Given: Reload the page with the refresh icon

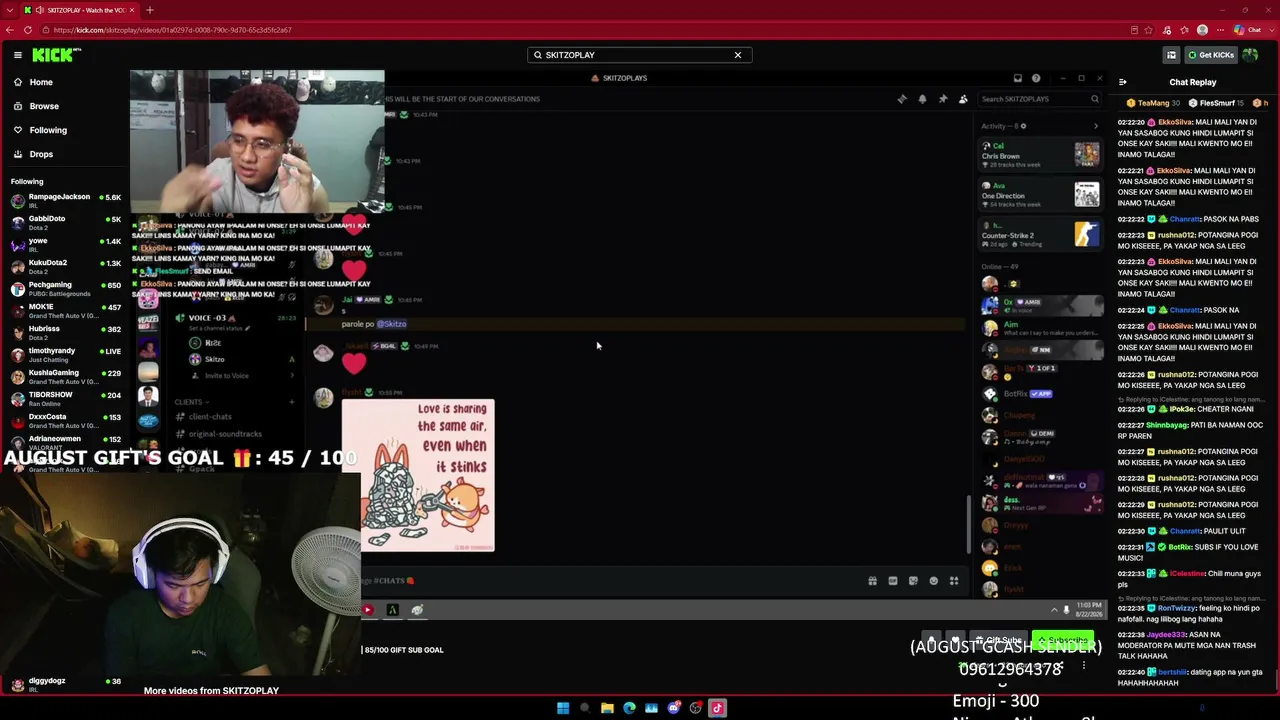Looking at the screenshot, I should [x=28, y=30].
